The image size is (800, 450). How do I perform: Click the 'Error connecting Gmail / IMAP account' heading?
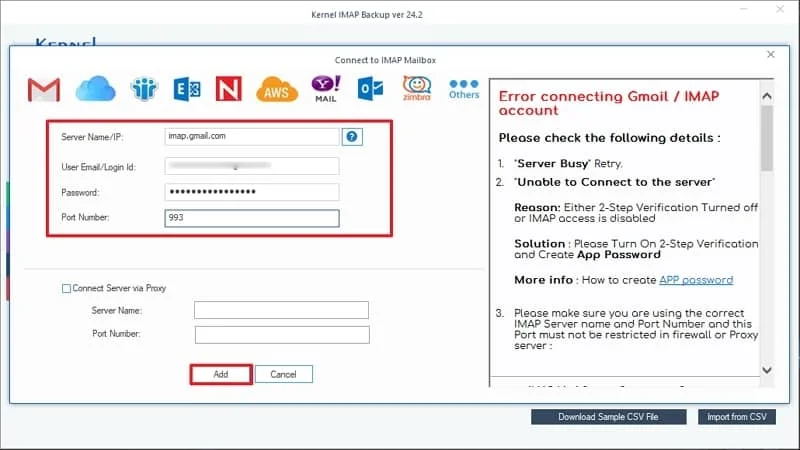pyautogui.click(x=609, y=103)
